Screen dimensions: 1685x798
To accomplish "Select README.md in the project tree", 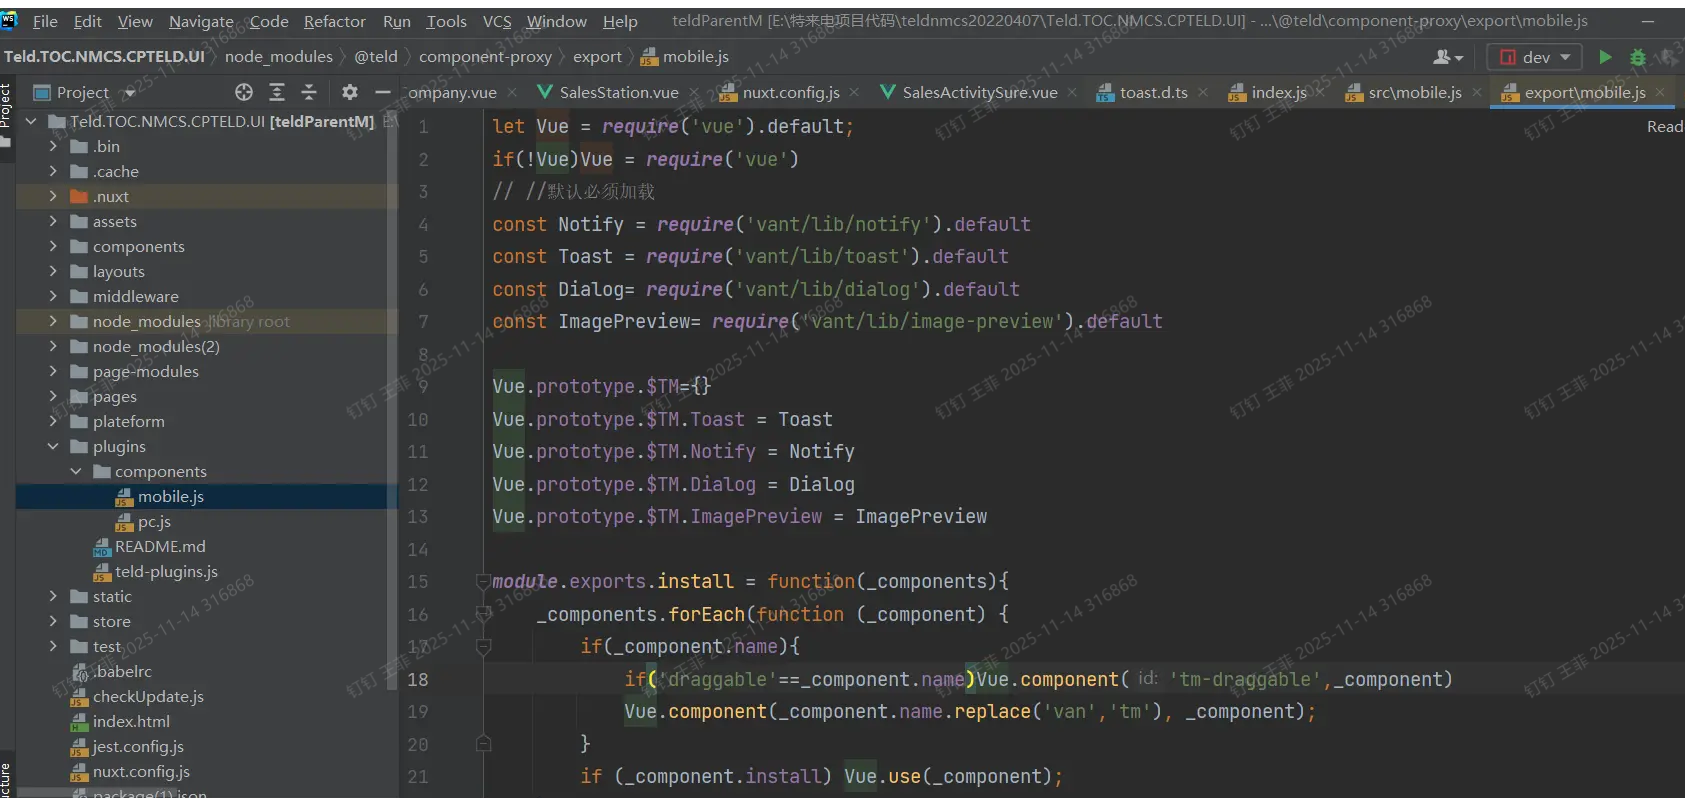I will pyautogui.click(x=159, y=546).
